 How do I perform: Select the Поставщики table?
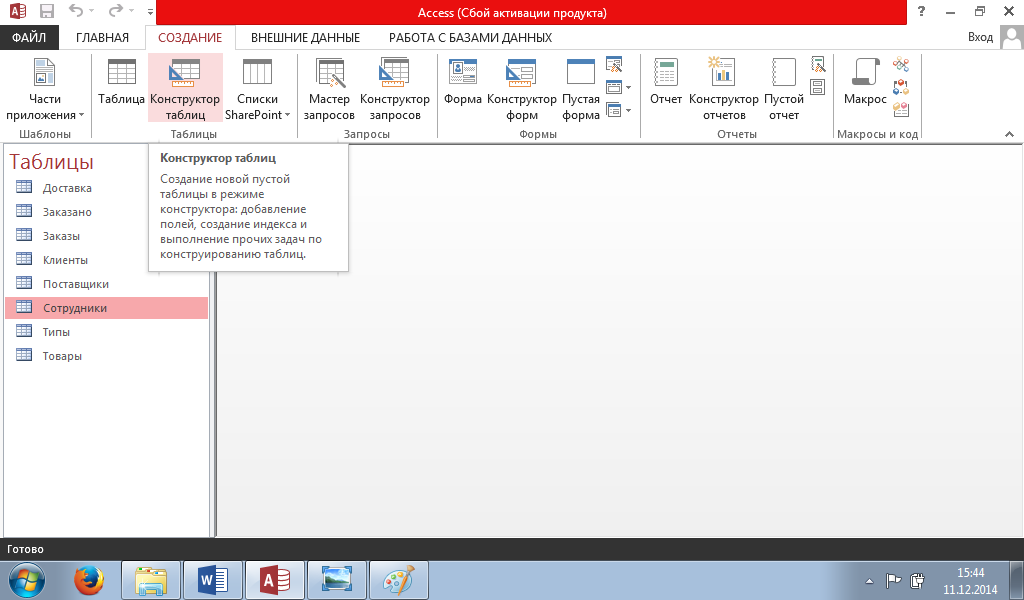106,284
